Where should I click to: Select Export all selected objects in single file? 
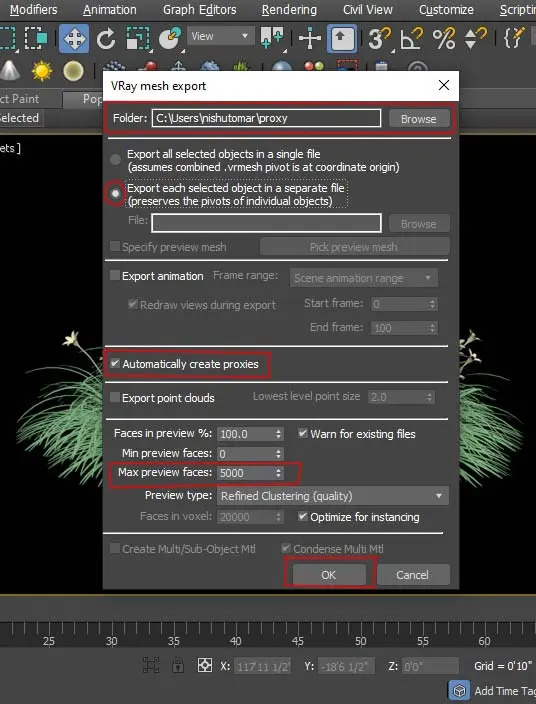click(x=115, y=159)
